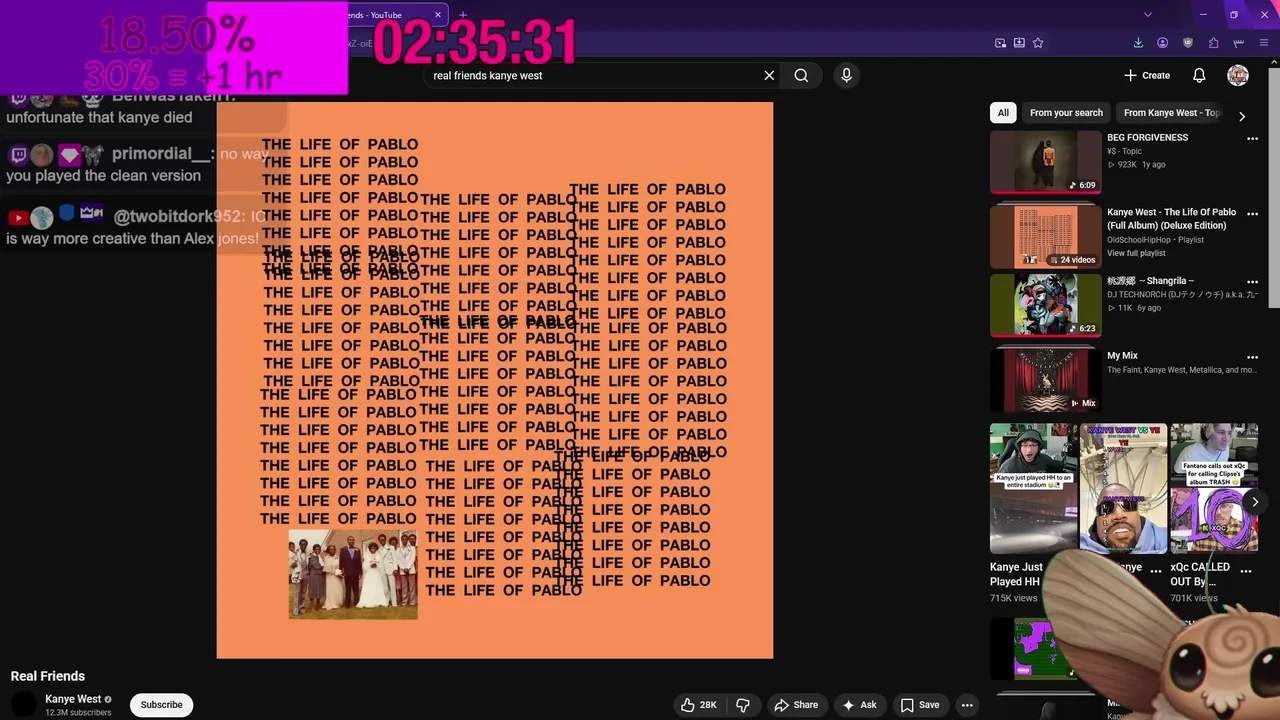Subscribe to Kanye West channel
This screenshot has width=1280, height=720.
click(x=161, y=705)
